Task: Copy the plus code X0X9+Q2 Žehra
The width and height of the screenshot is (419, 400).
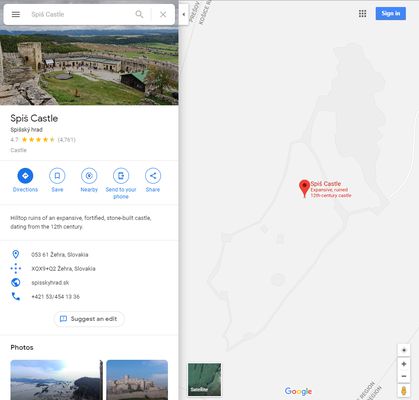Action: pos(63,269)
